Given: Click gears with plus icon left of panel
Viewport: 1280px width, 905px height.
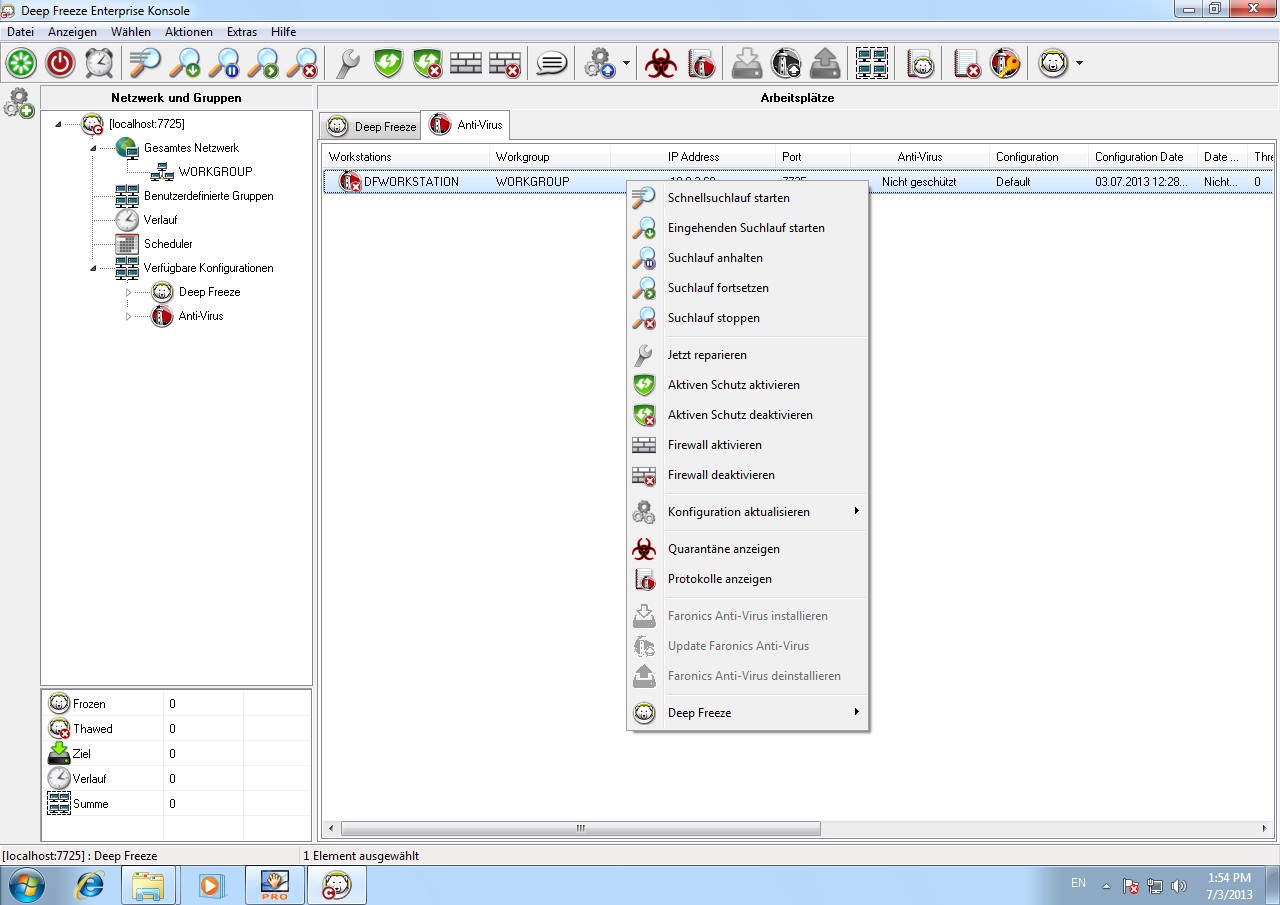Looking at the screenshot, I should tap(19, 102).
